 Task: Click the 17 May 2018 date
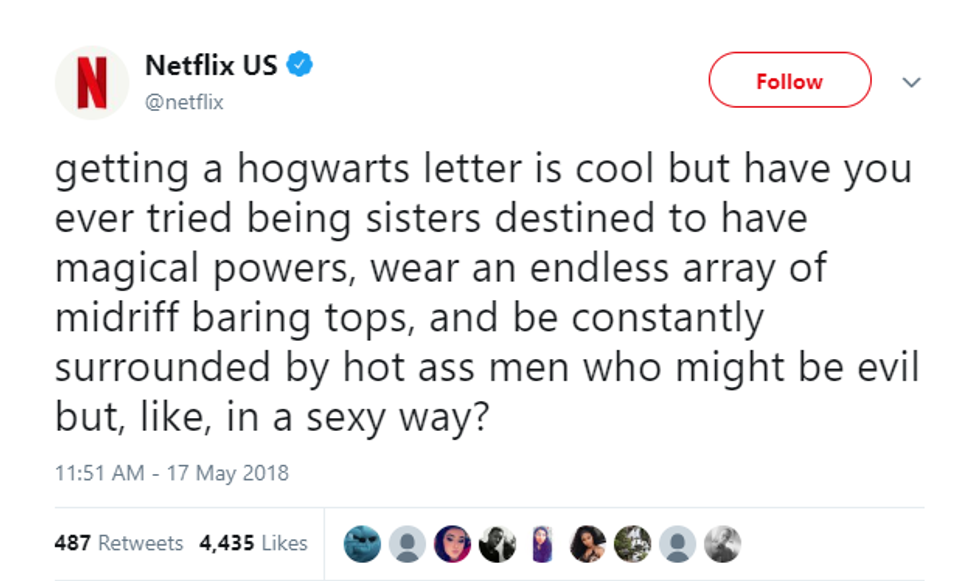229,473
